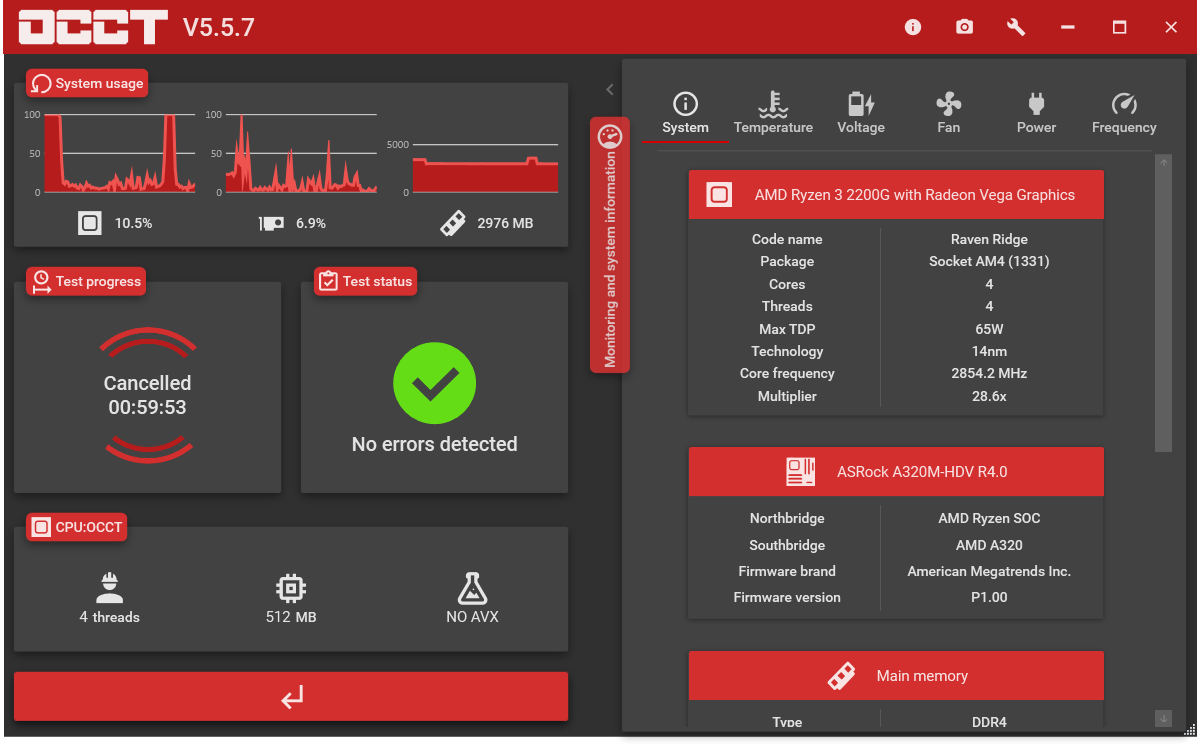Open the Voltage tab

[861, 114]
